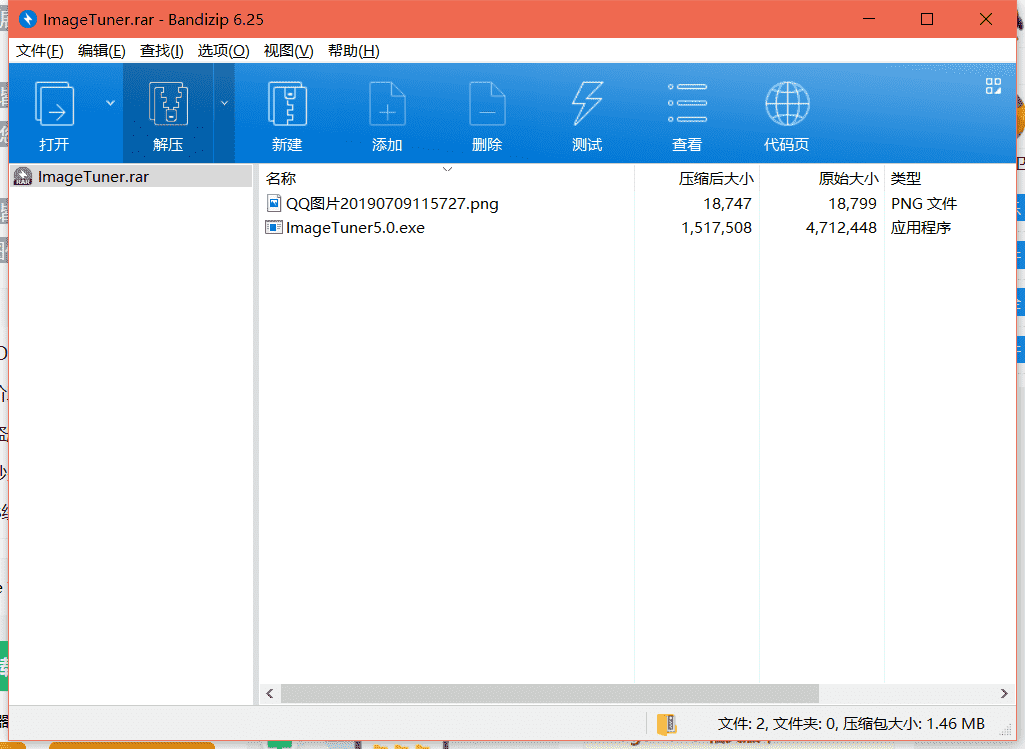Click compressed size 1,517,508 cell
Image resolution: width=1025 pixels, height=749 pixels.
[x=716, y=228]
